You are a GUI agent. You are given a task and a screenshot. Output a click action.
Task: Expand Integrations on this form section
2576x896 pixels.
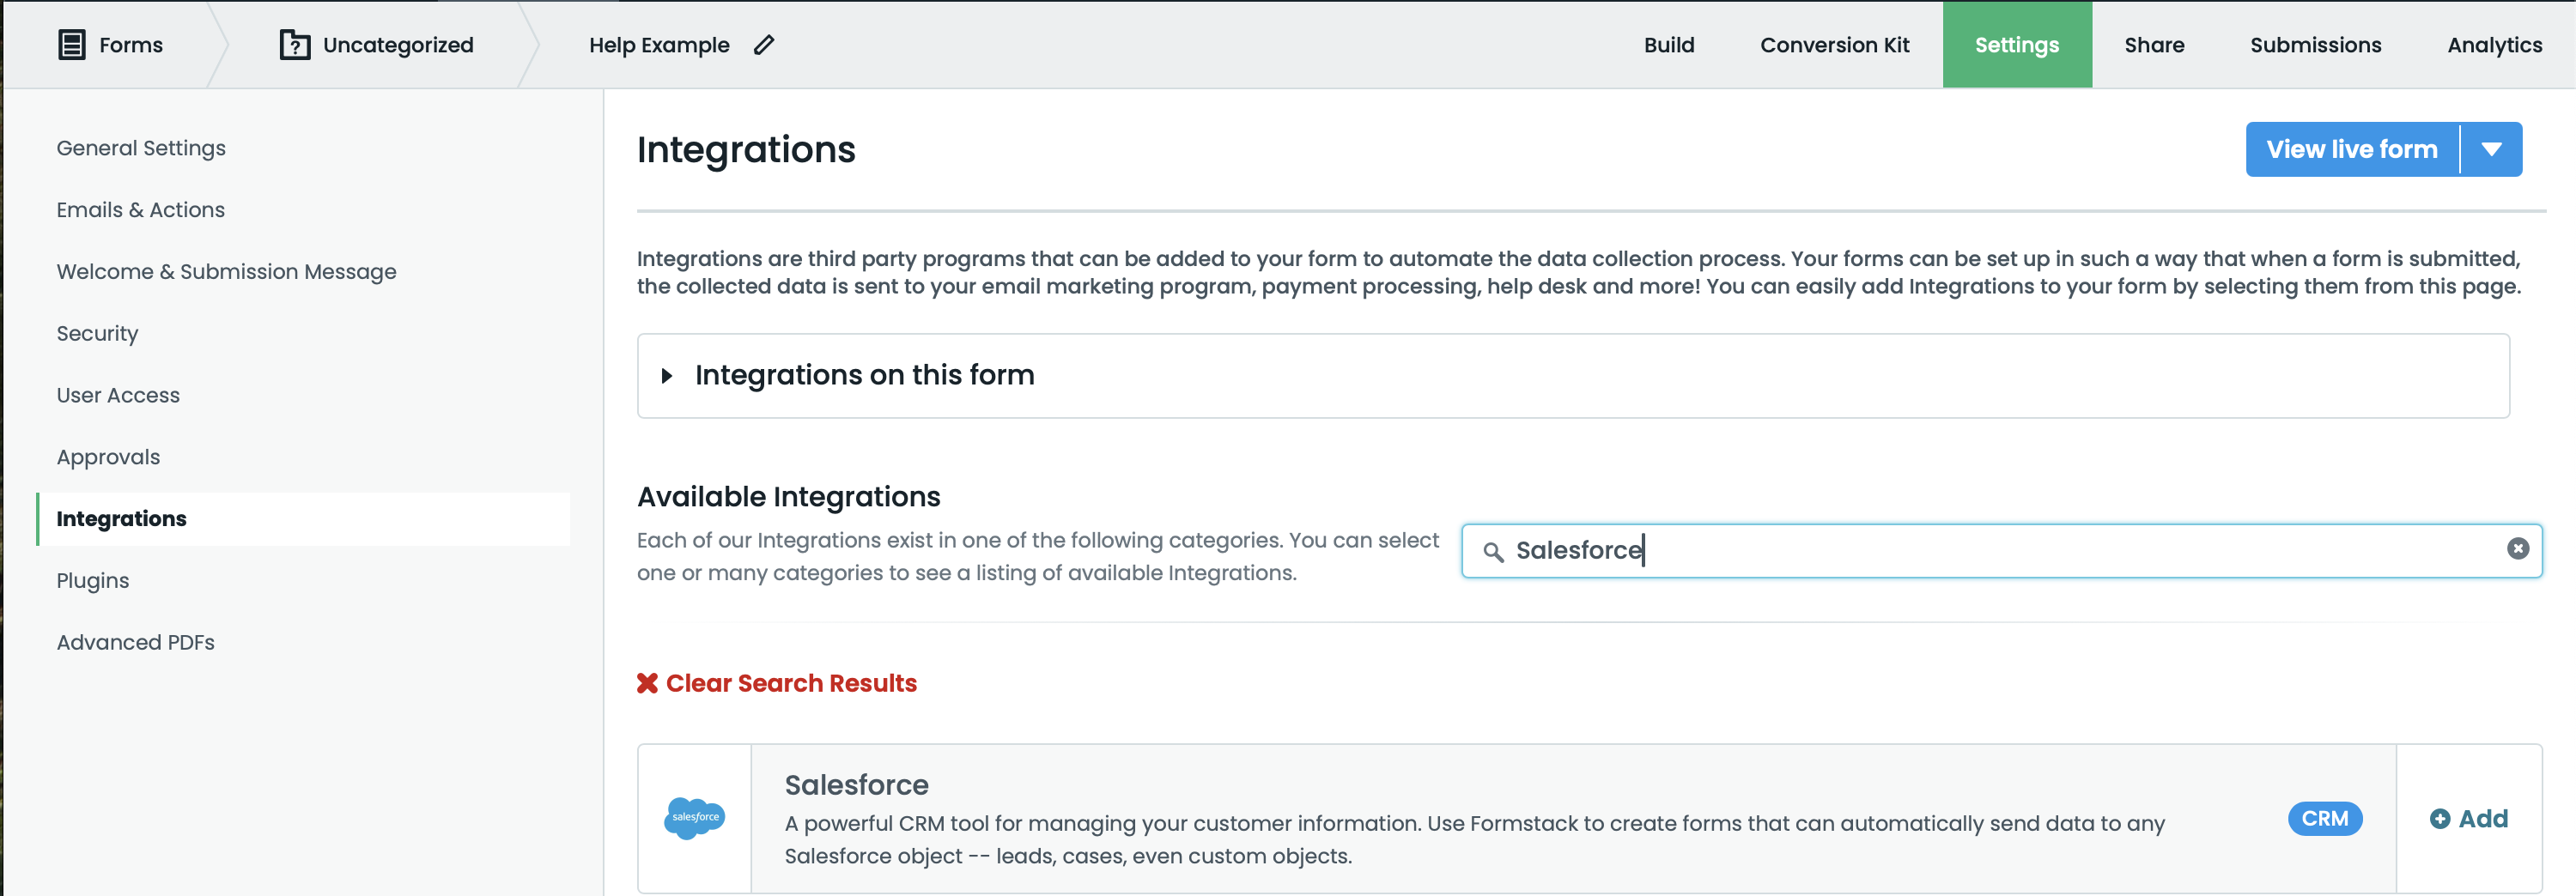tap(667, 376)
